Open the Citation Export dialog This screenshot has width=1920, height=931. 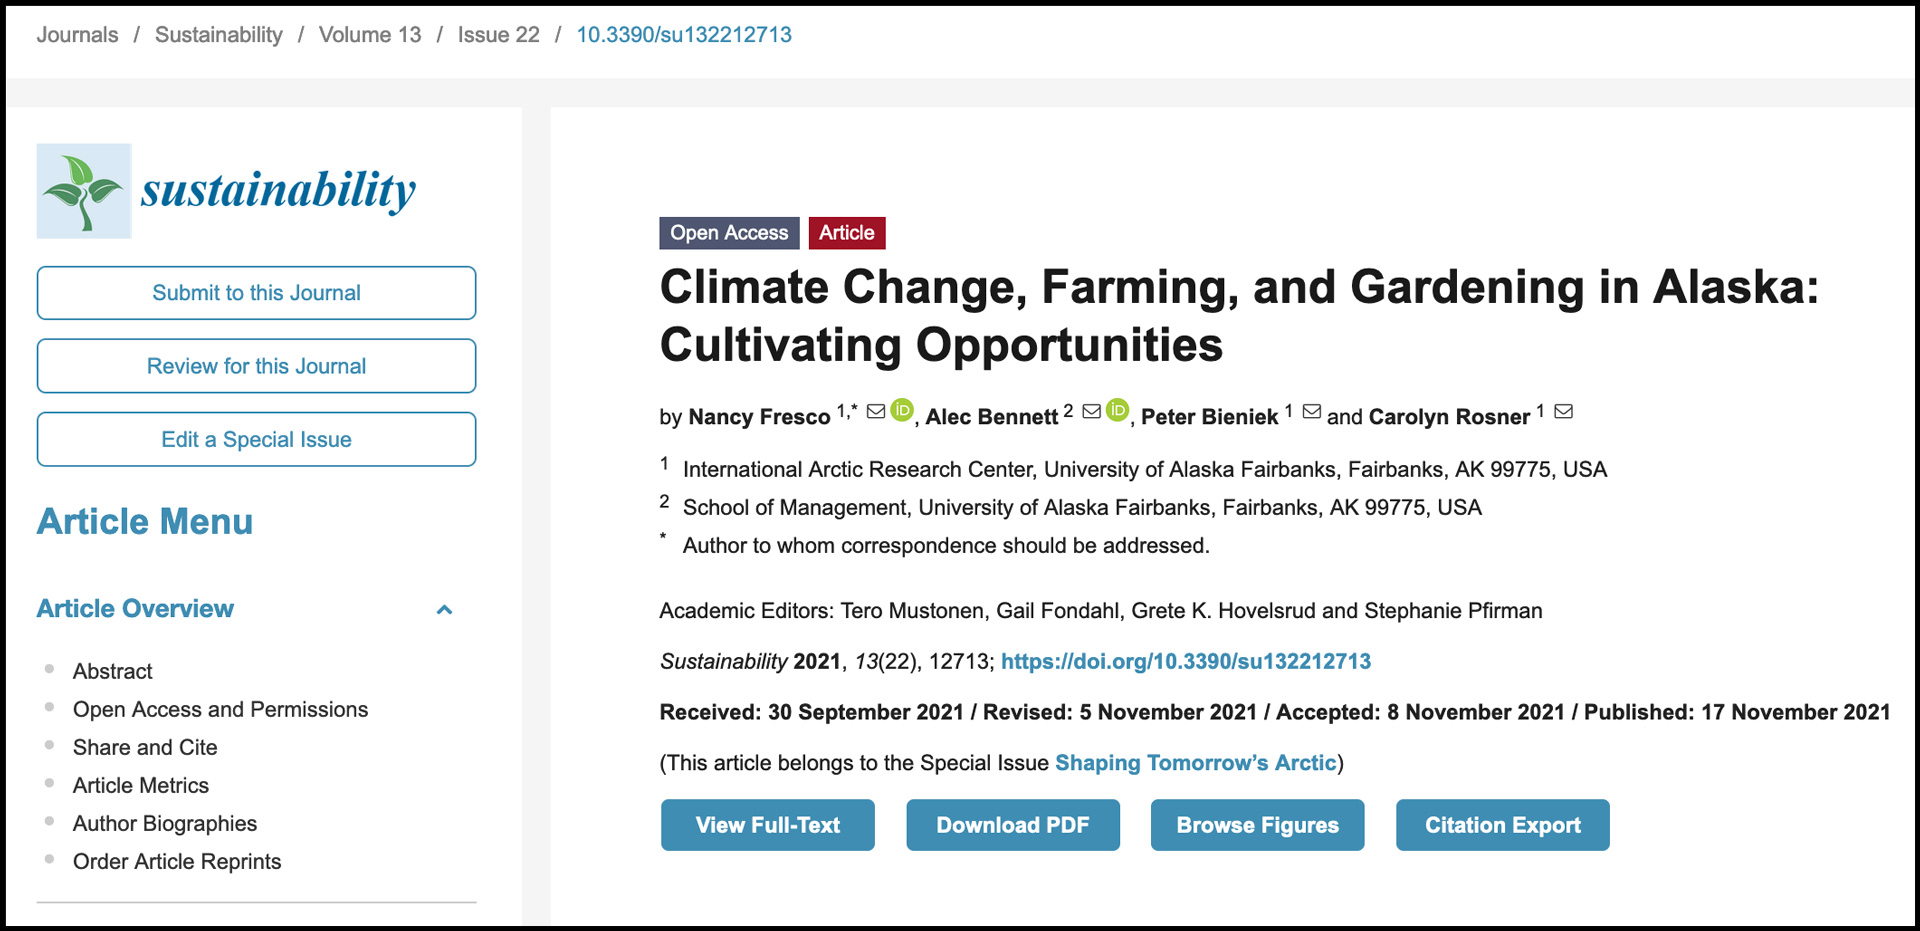pyautogui.click(x=1502, y=825)
